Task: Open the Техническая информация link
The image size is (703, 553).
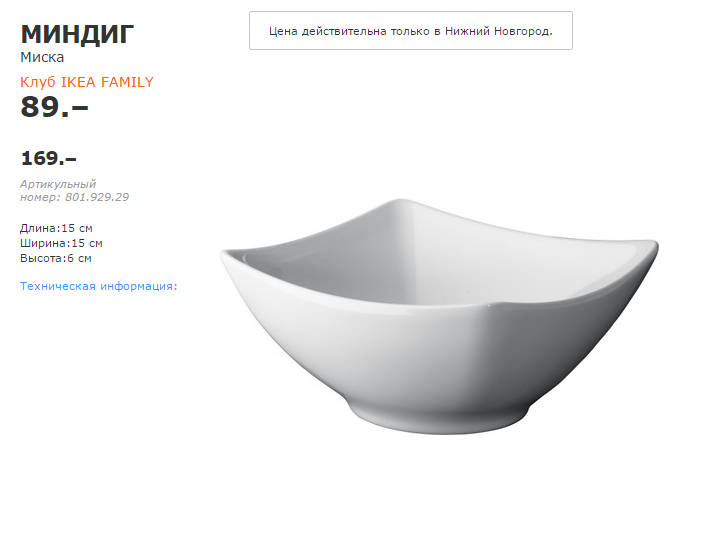Action: pyautogui.click(x=99, y=286)
